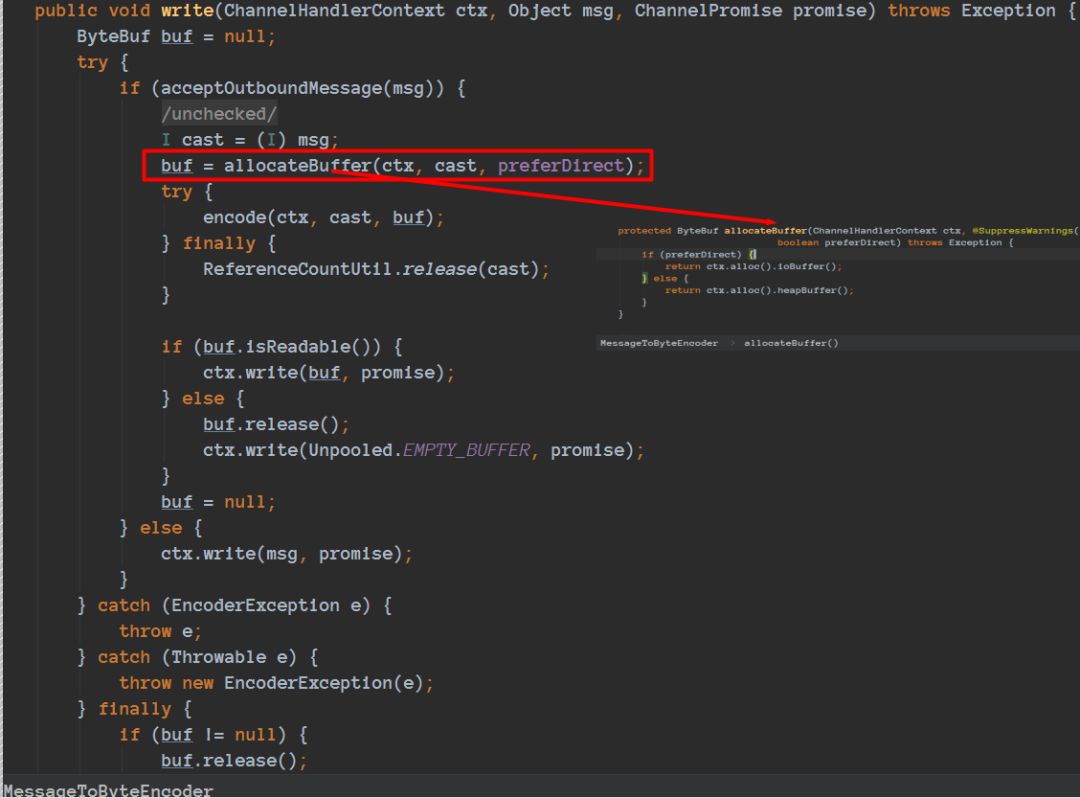Click the 'throw e;' statement
Screen dimensions: 1080x798
[x=160, y=631]
